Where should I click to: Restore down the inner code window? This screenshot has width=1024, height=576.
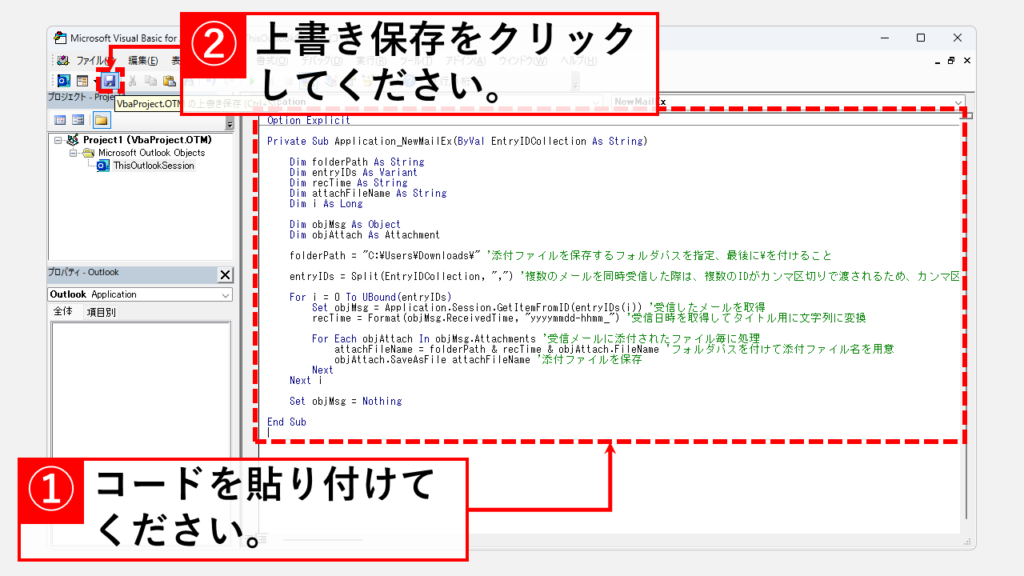[x=952, y=61]
